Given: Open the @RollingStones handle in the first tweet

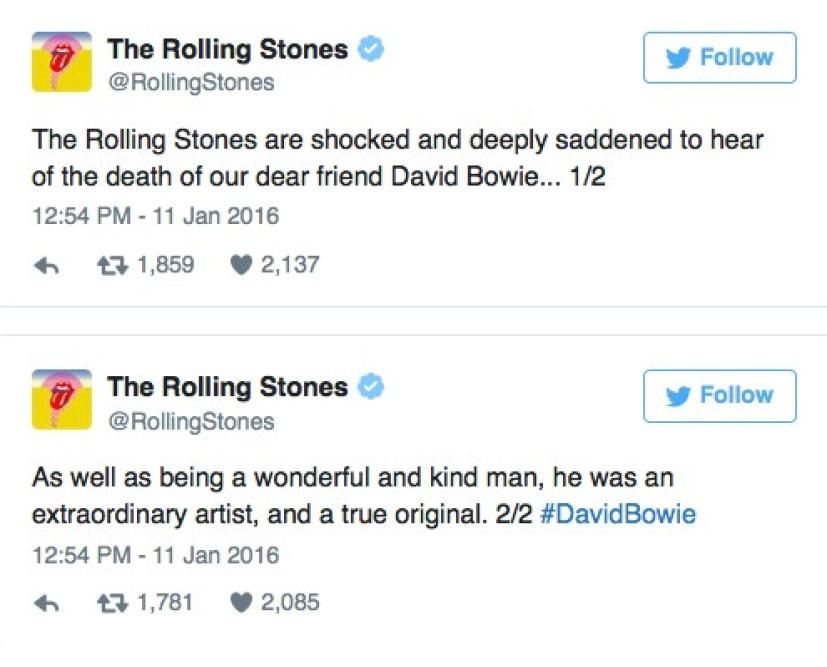Looking at the screenshot, I should pos(190,82).
